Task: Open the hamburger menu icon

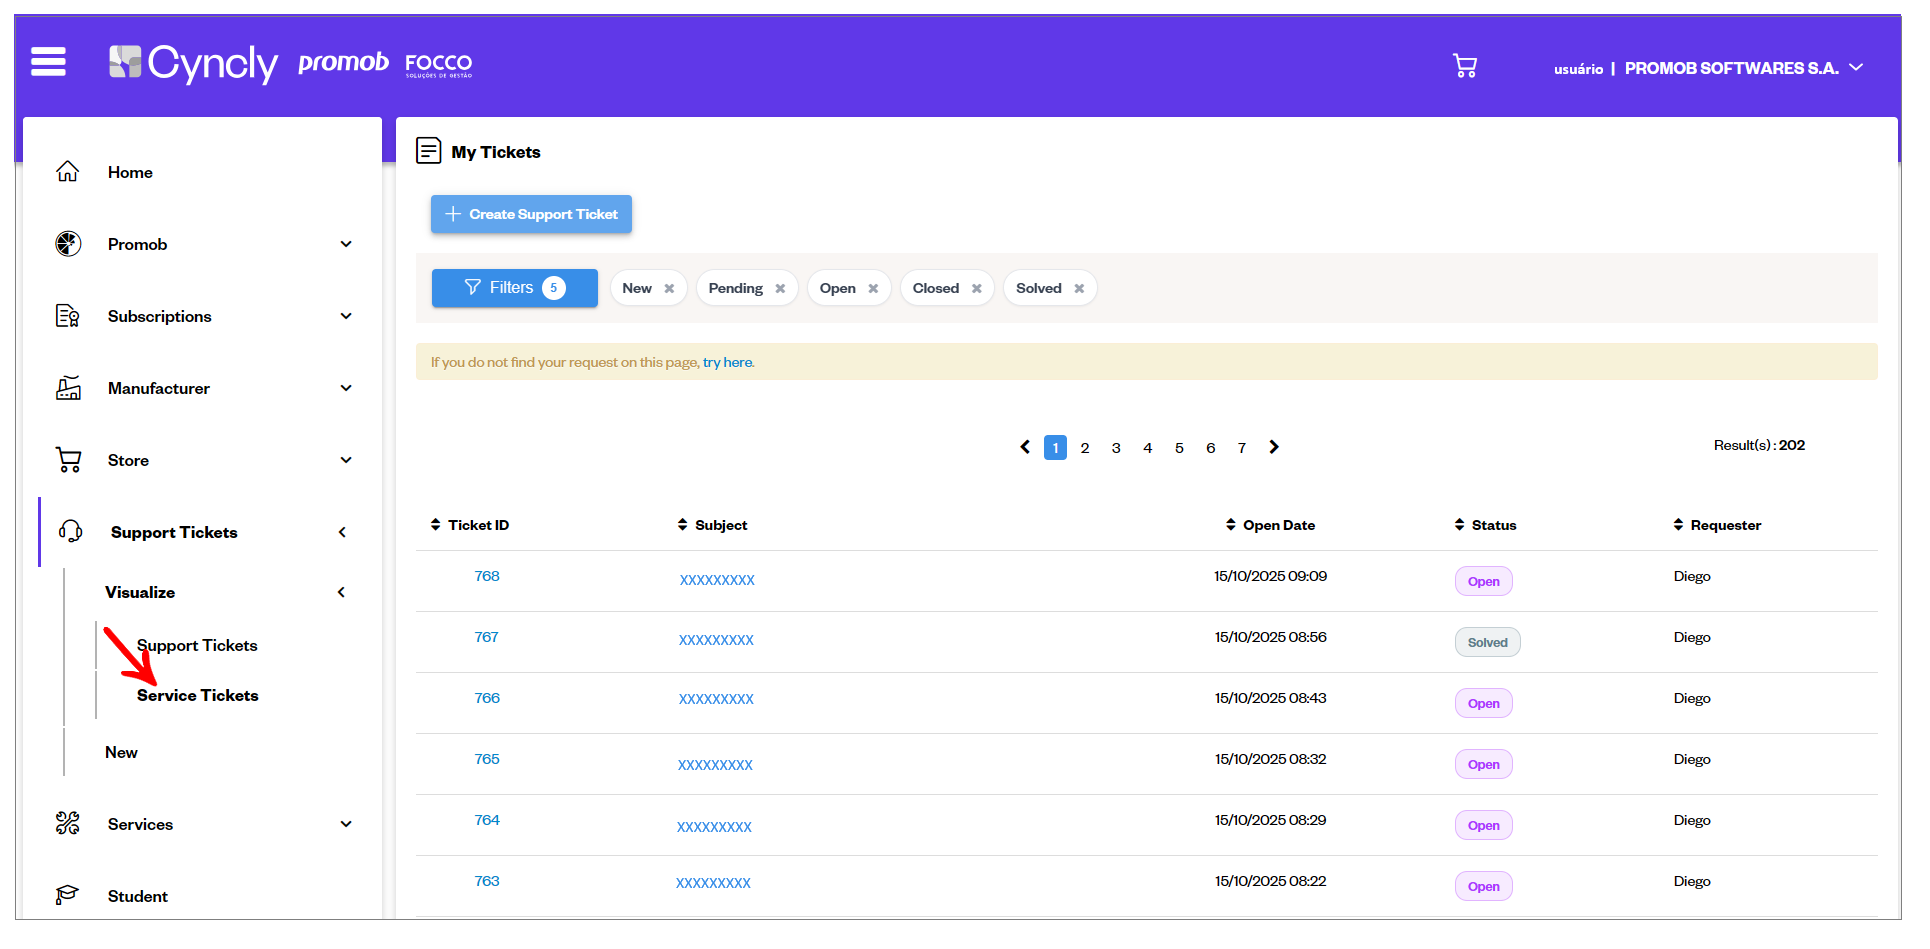Action: pos(48,62)
